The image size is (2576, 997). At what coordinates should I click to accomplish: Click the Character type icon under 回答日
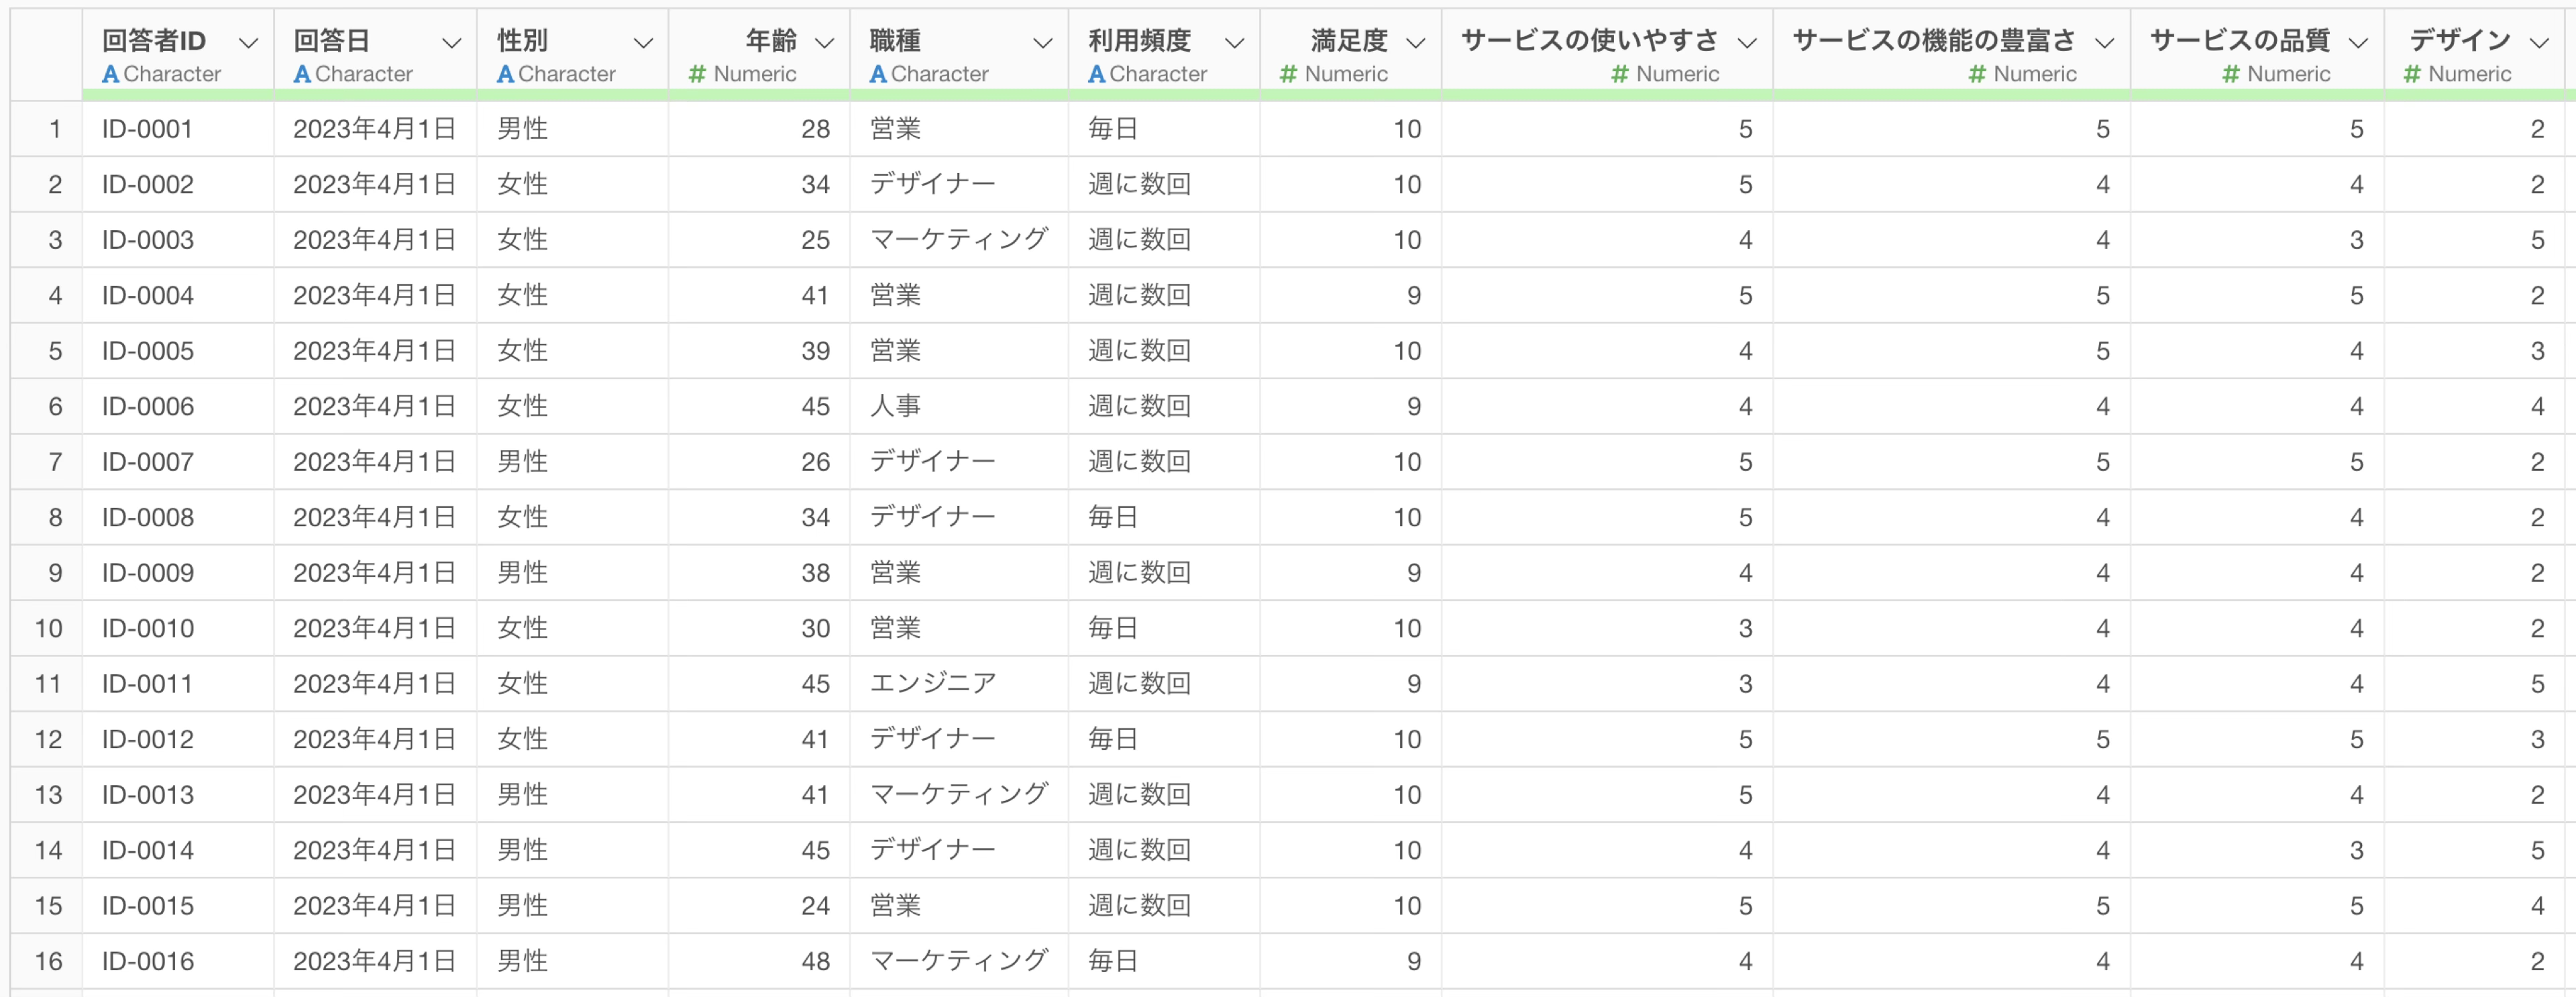pyautogui.click(x=302, y=74)
